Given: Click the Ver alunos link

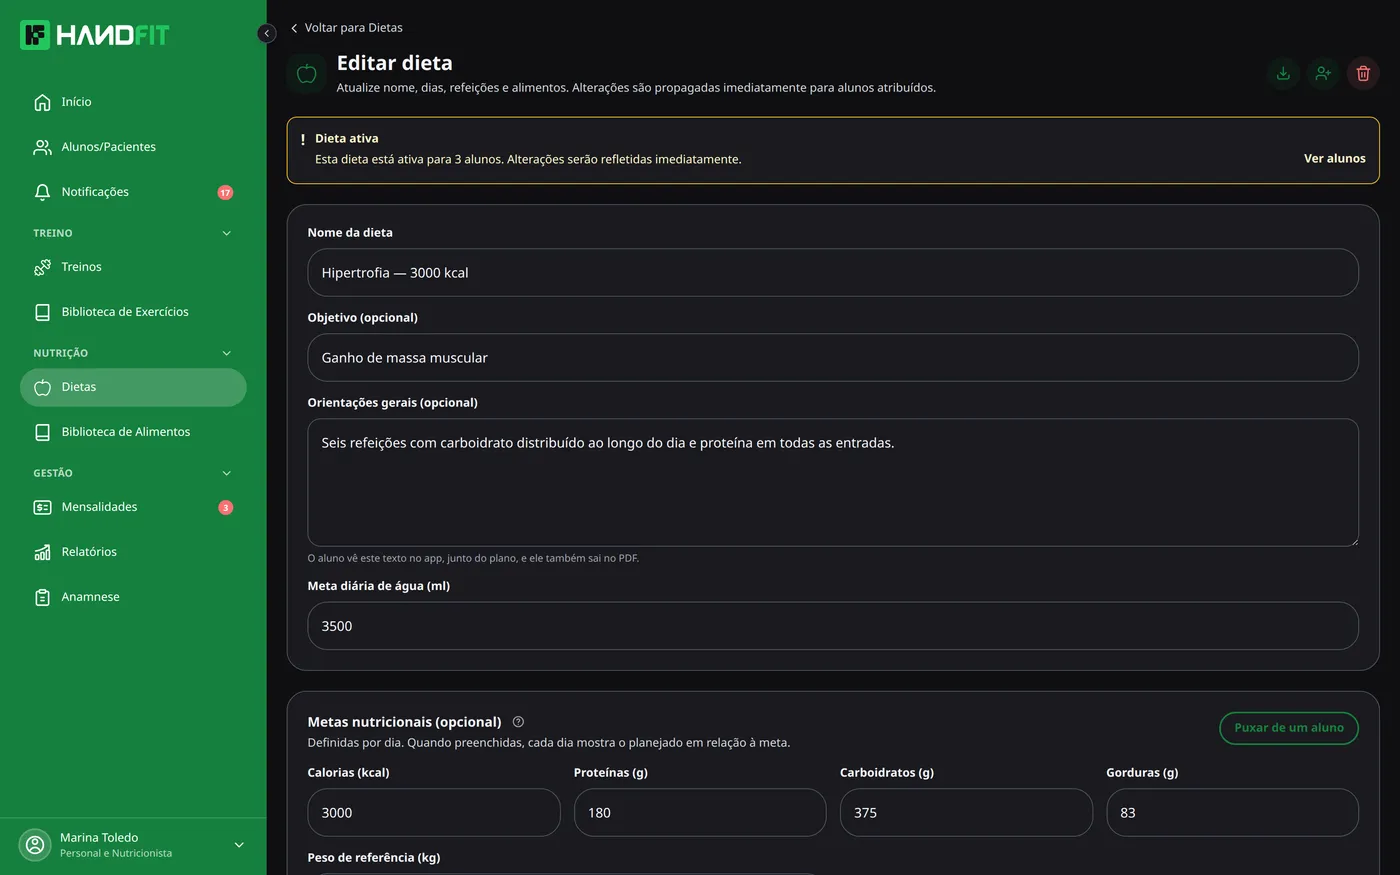Looking at the screenshot, I should coord(1334,159).
